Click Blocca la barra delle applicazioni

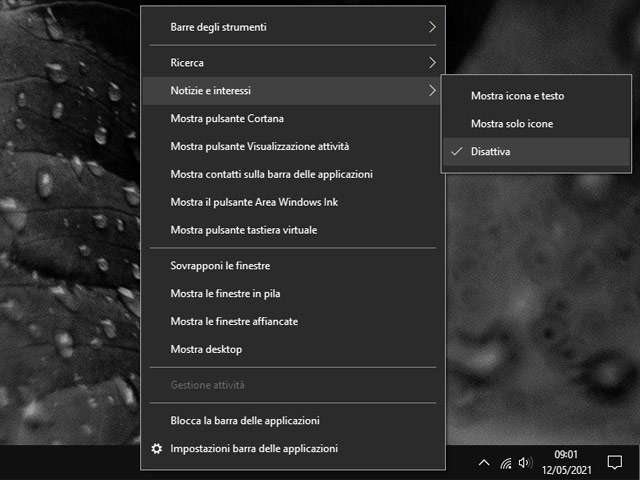click(245, 421)
